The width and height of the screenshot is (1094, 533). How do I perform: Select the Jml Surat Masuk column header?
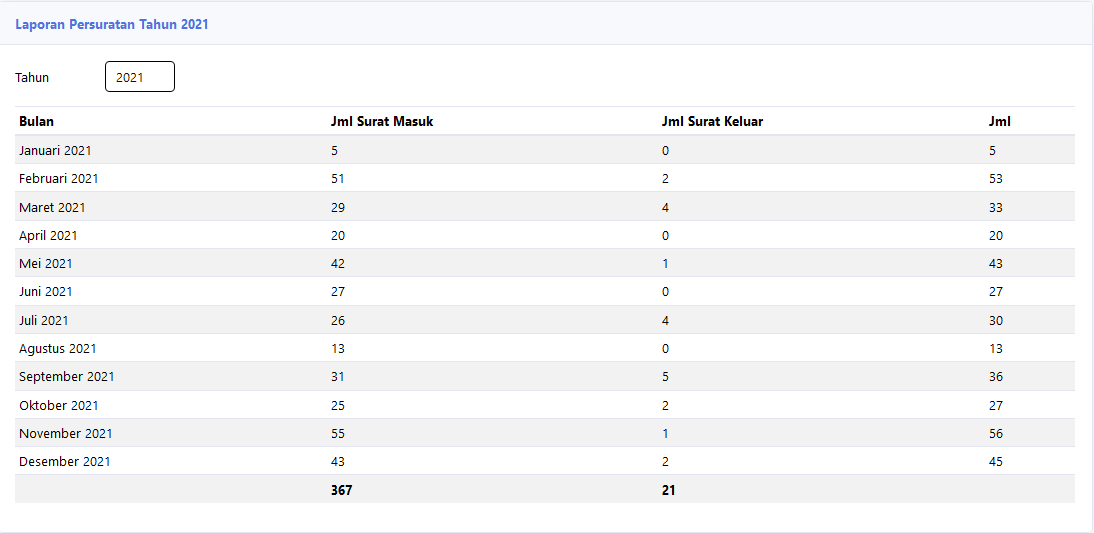(382, 121)
